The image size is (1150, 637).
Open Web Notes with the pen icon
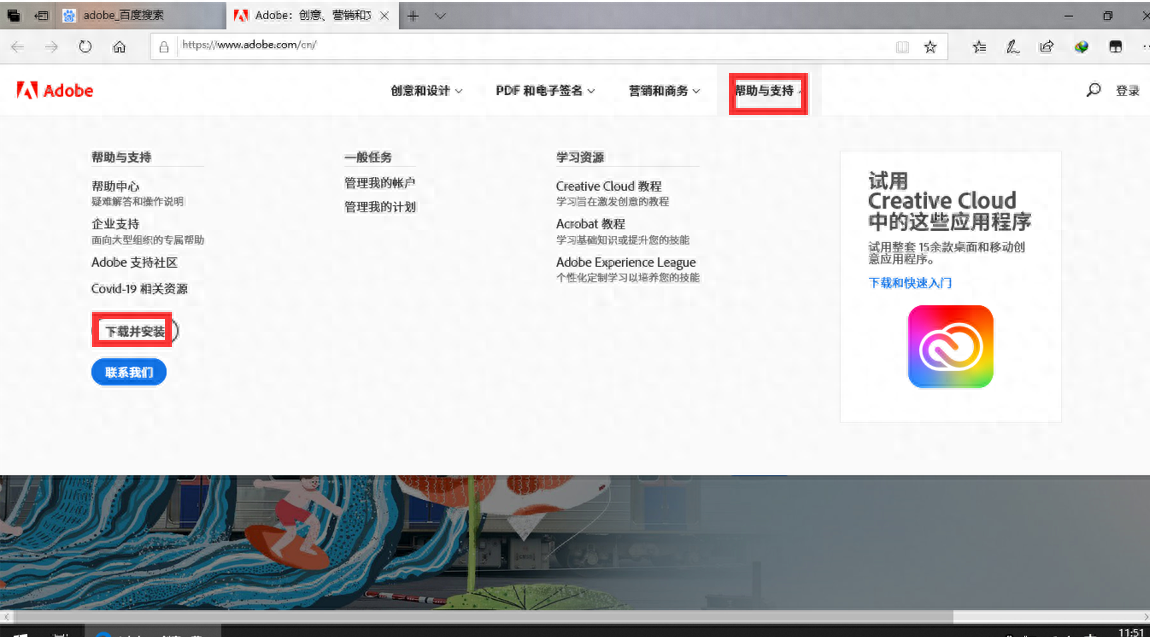[1012, 46]
